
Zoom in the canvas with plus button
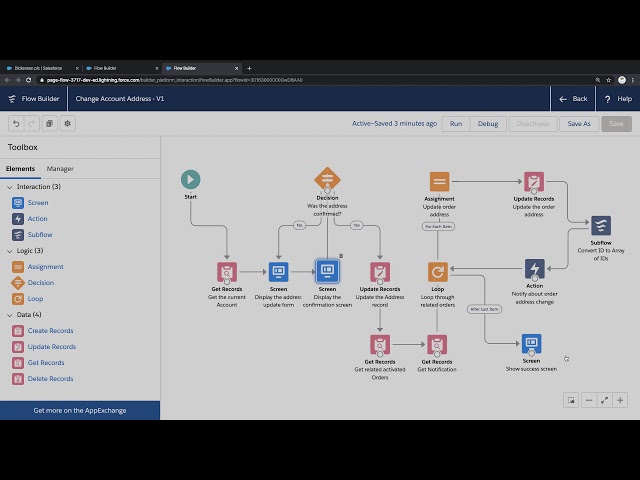[620, 400]
